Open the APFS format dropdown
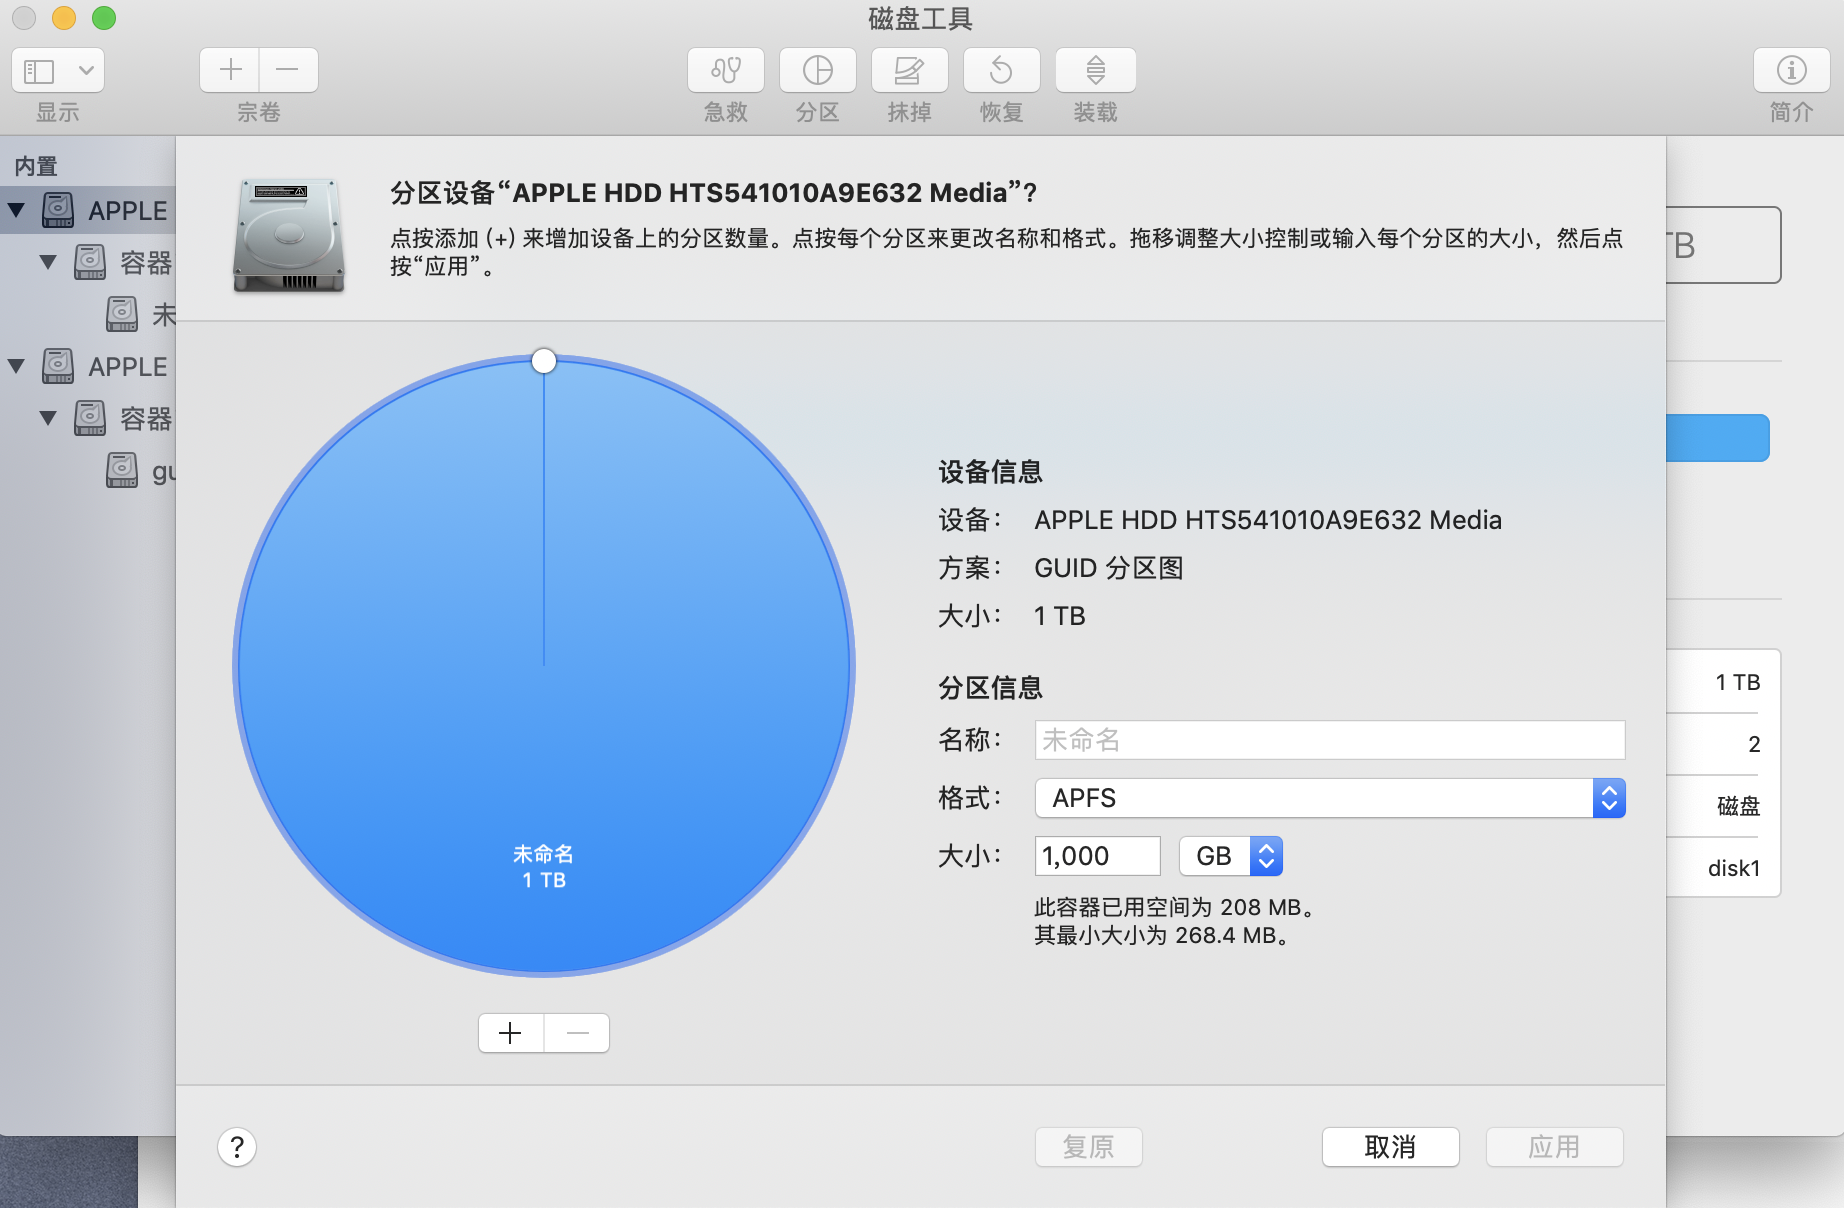This screenshot has width=1844, height=1208. click(1329, 798)
